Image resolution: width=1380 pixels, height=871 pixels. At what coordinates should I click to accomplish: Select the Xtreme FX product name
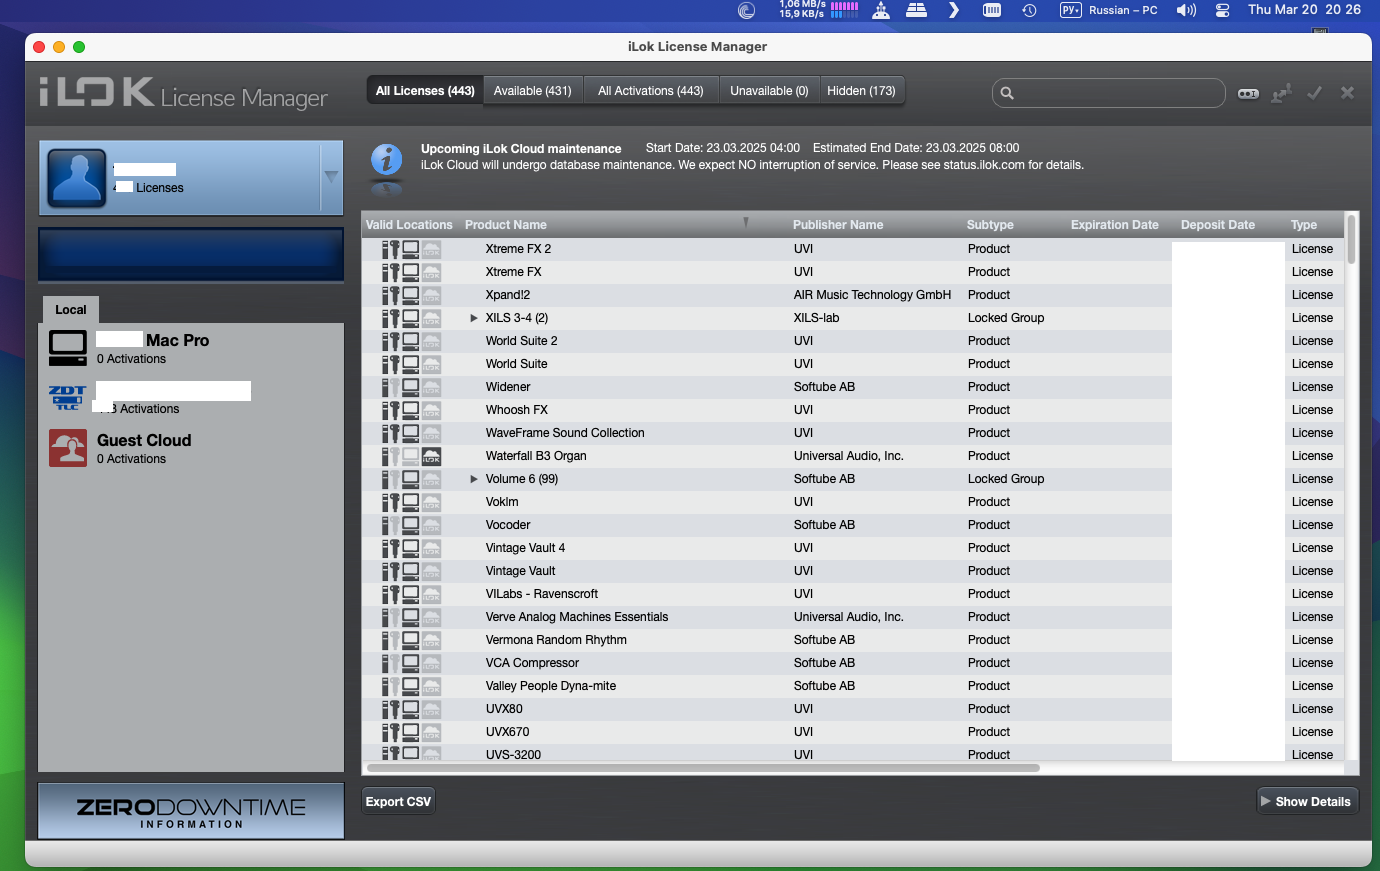pyautogui.click(x=513, y=272)
